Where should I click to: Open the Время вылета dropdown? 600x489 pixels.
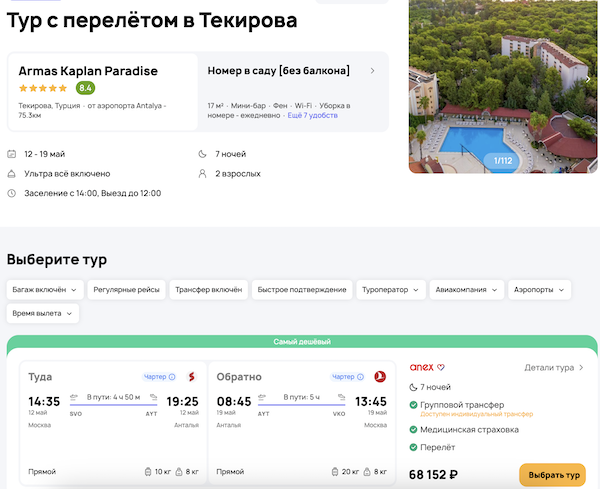coord(42,313)
